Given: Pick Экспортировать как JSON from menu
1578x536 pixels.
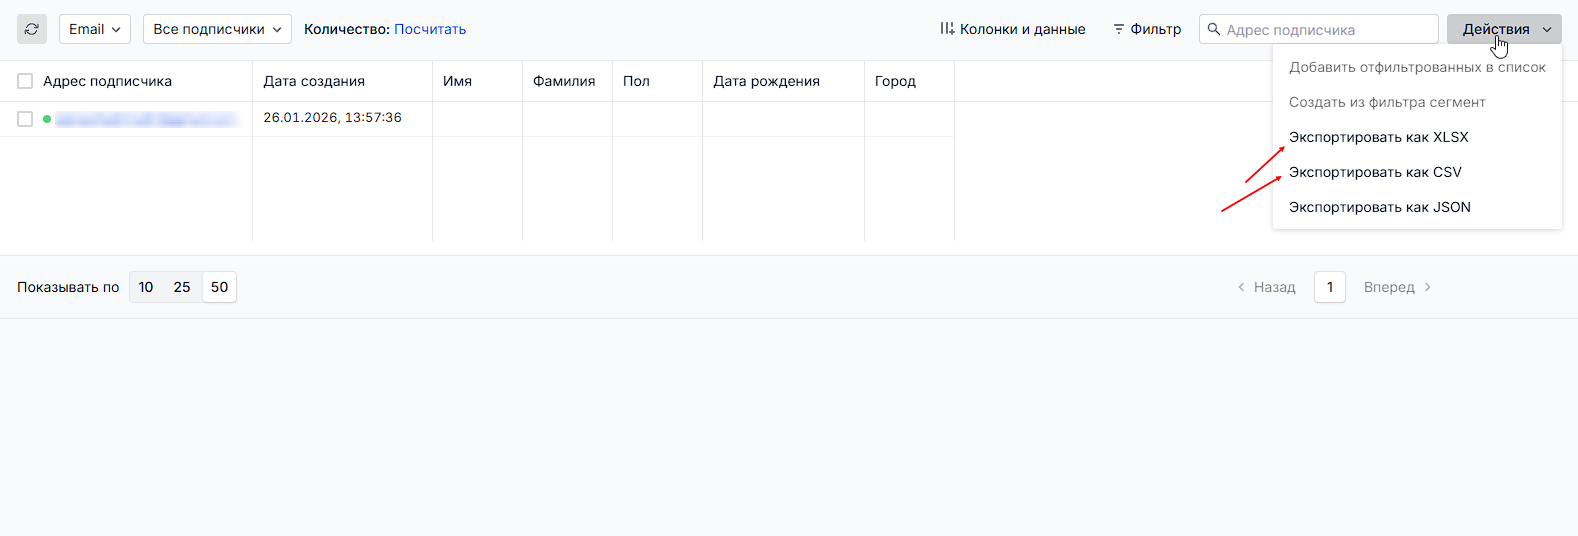Looking at the screenshot, I should tap(1379, 207).
